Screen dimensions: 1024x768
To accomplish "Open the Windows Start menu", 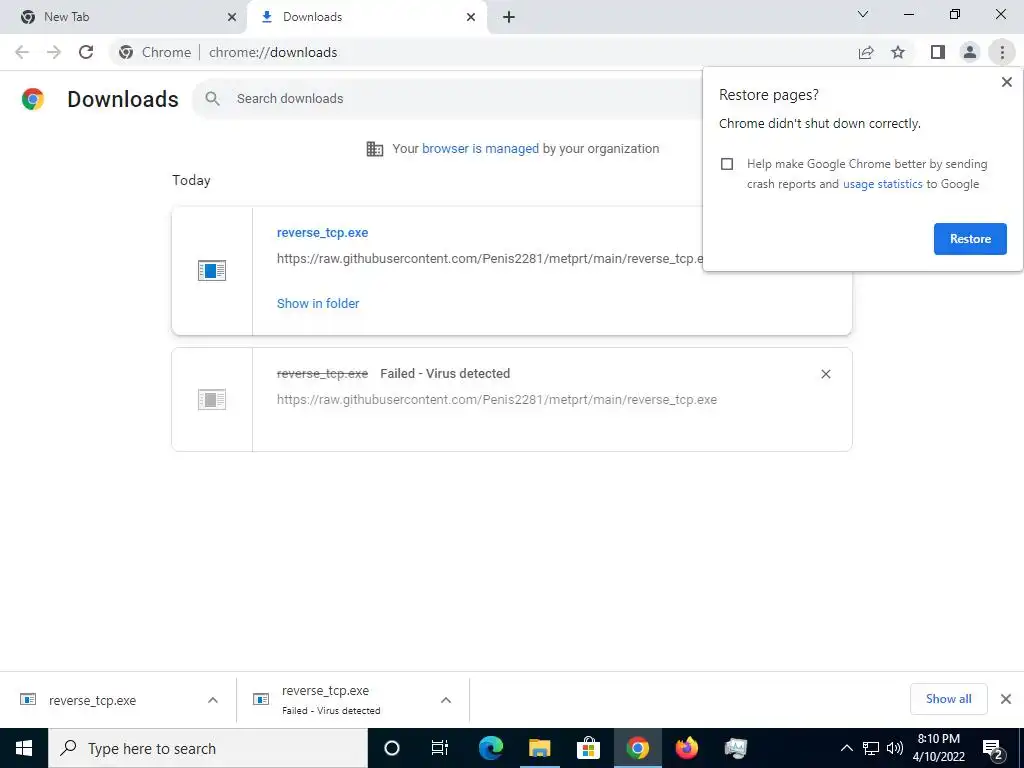I will tap(24, 748).
